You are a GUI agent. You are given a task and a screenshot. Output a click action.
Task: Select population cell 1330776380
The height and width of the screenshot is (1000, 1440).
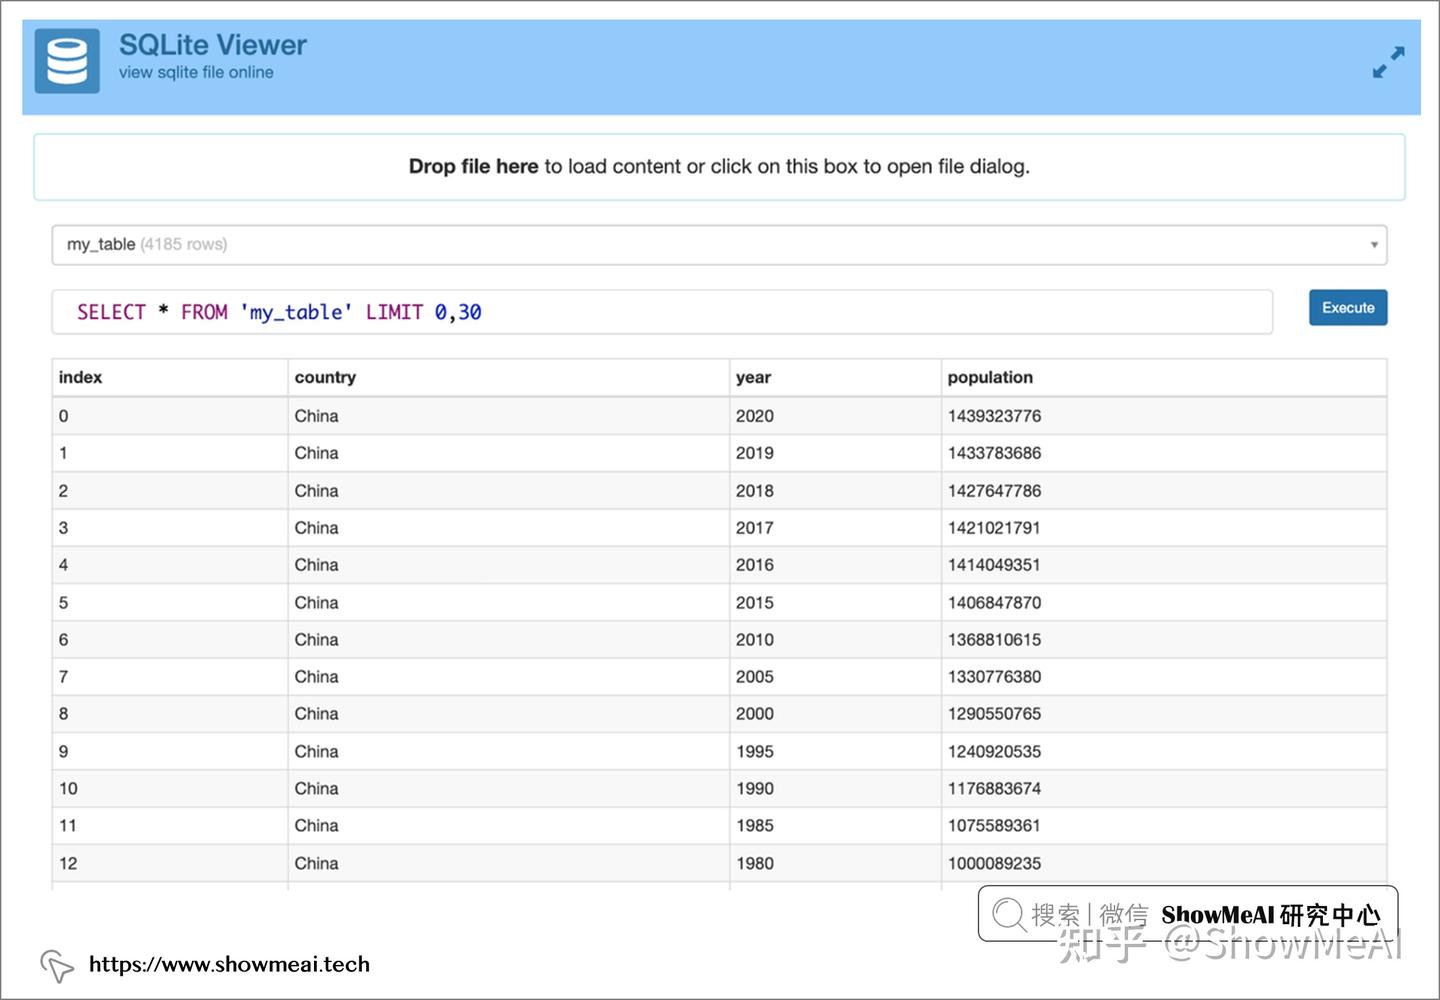pyautogui.click(x=1164, y=677)
